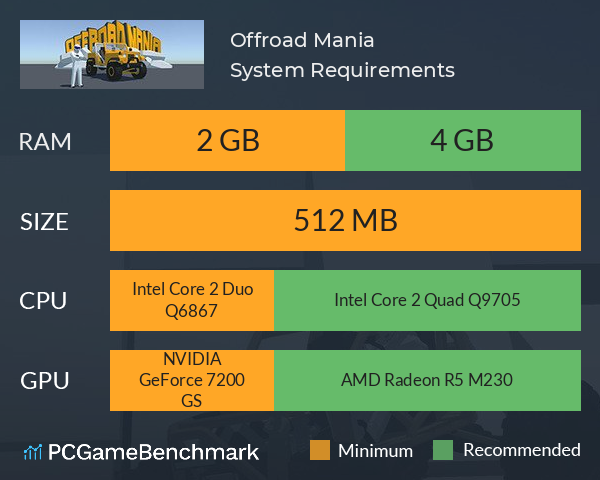600x480 pixels.
Task: Click the Recommended legend label
Action: (522, 450)
